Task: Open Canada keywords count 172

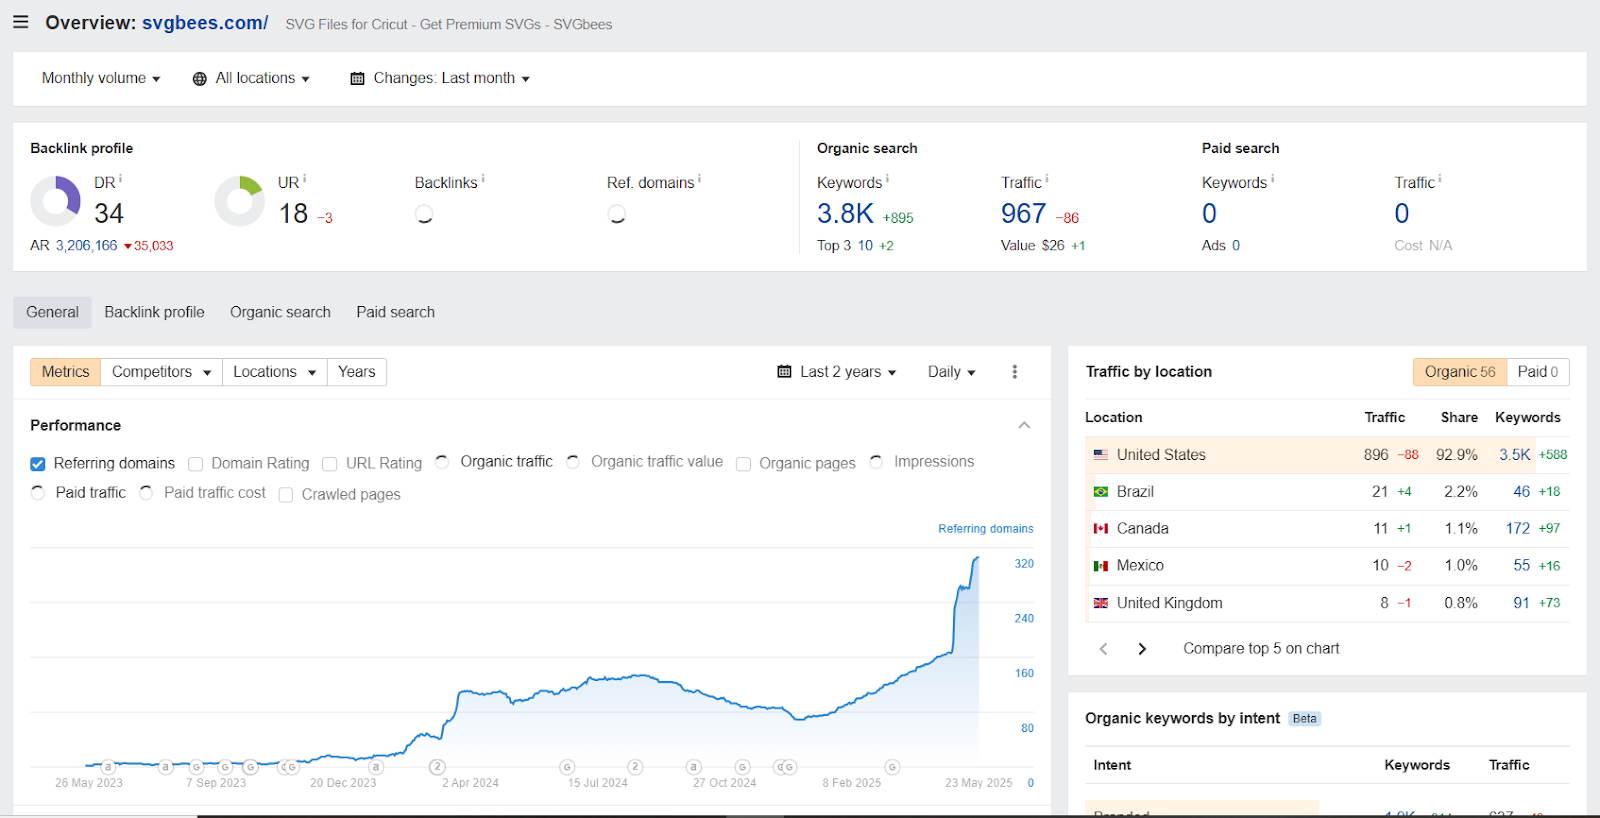Action: click(1517, 529)
